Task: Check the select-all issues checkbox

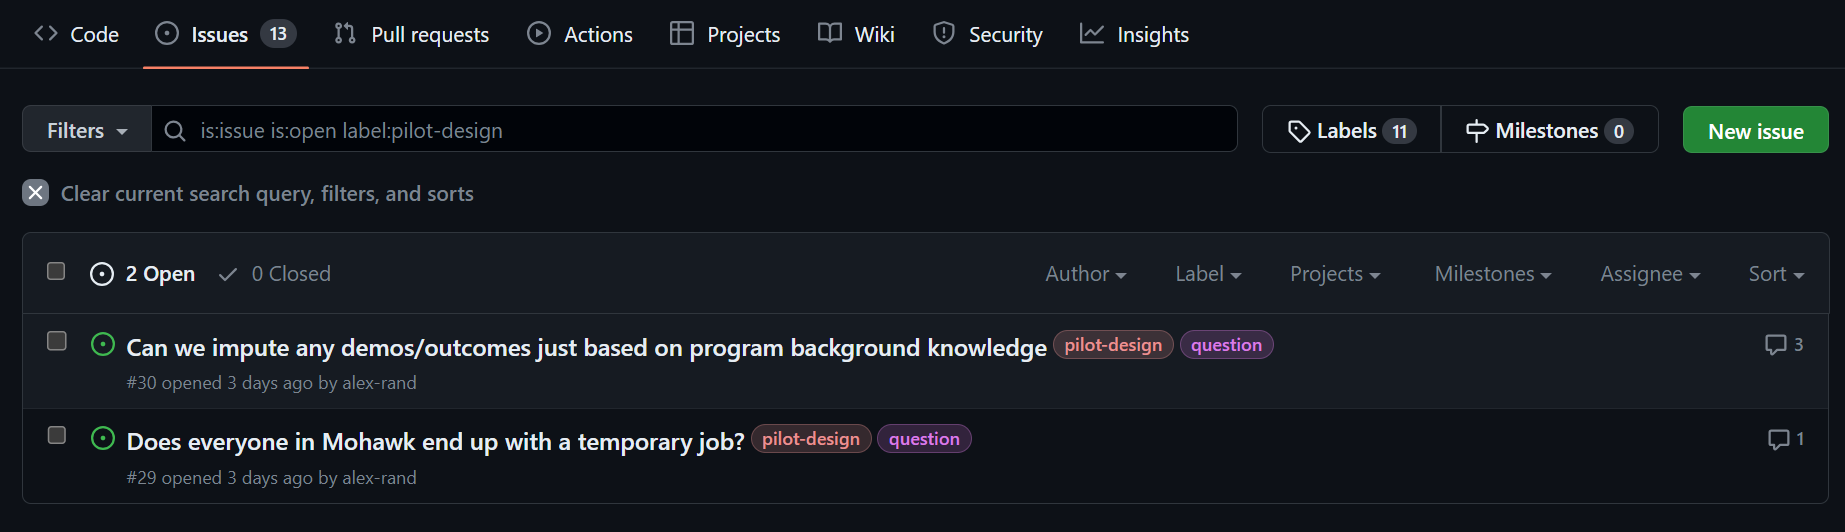Action: [x=56, y=271]
